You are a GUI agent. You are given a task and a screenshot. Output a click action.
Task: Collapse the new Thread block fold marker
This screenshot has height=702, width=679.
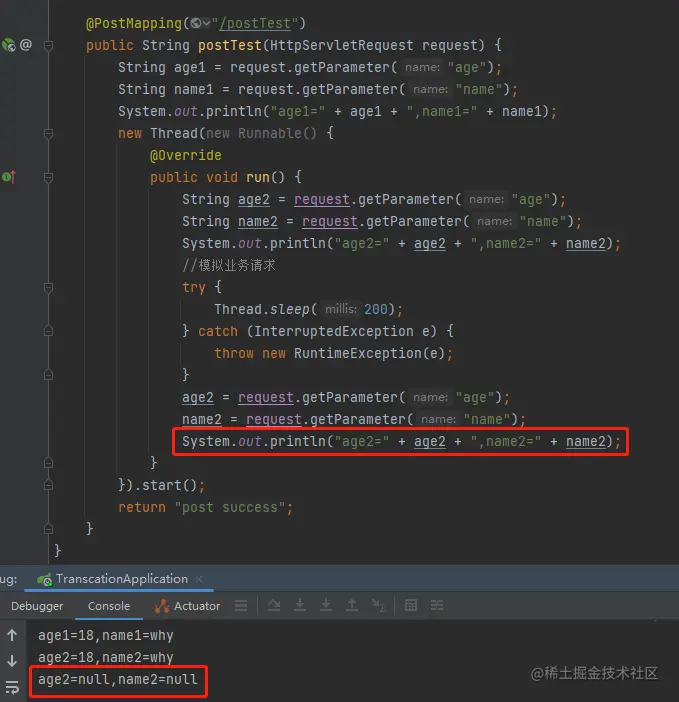pos(49,133)
